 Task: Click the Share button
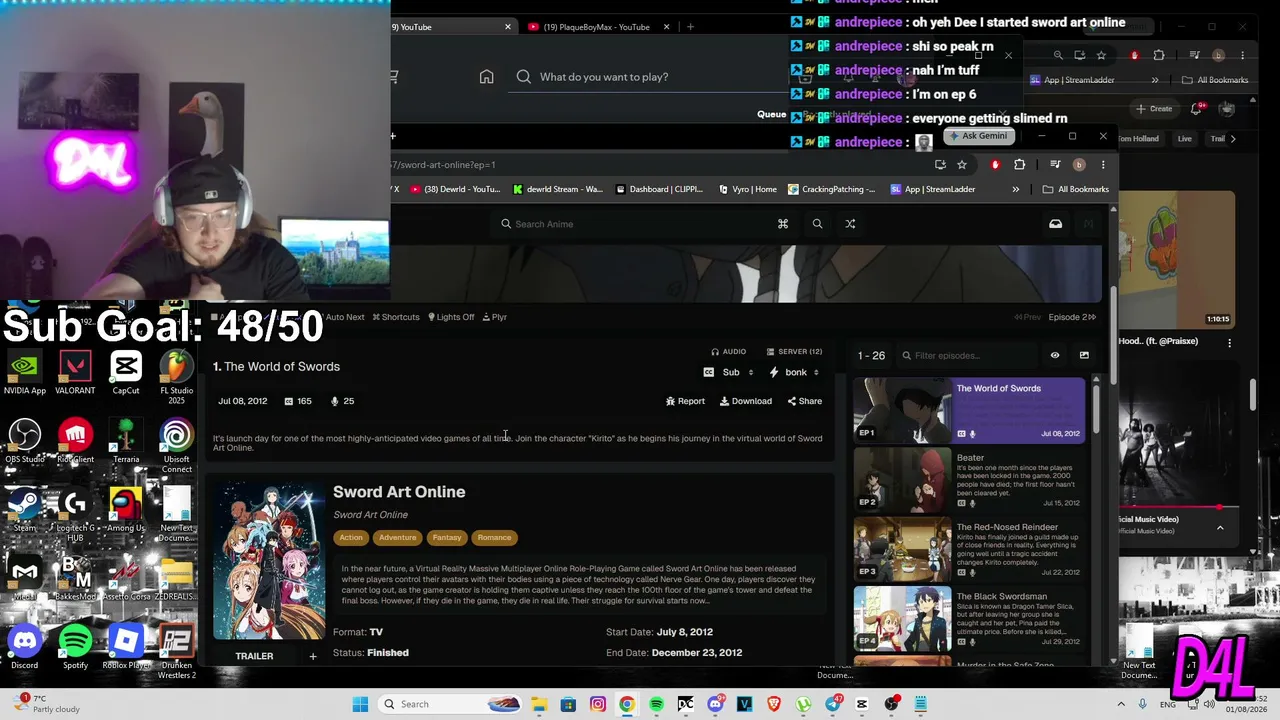tap(804, 401)
